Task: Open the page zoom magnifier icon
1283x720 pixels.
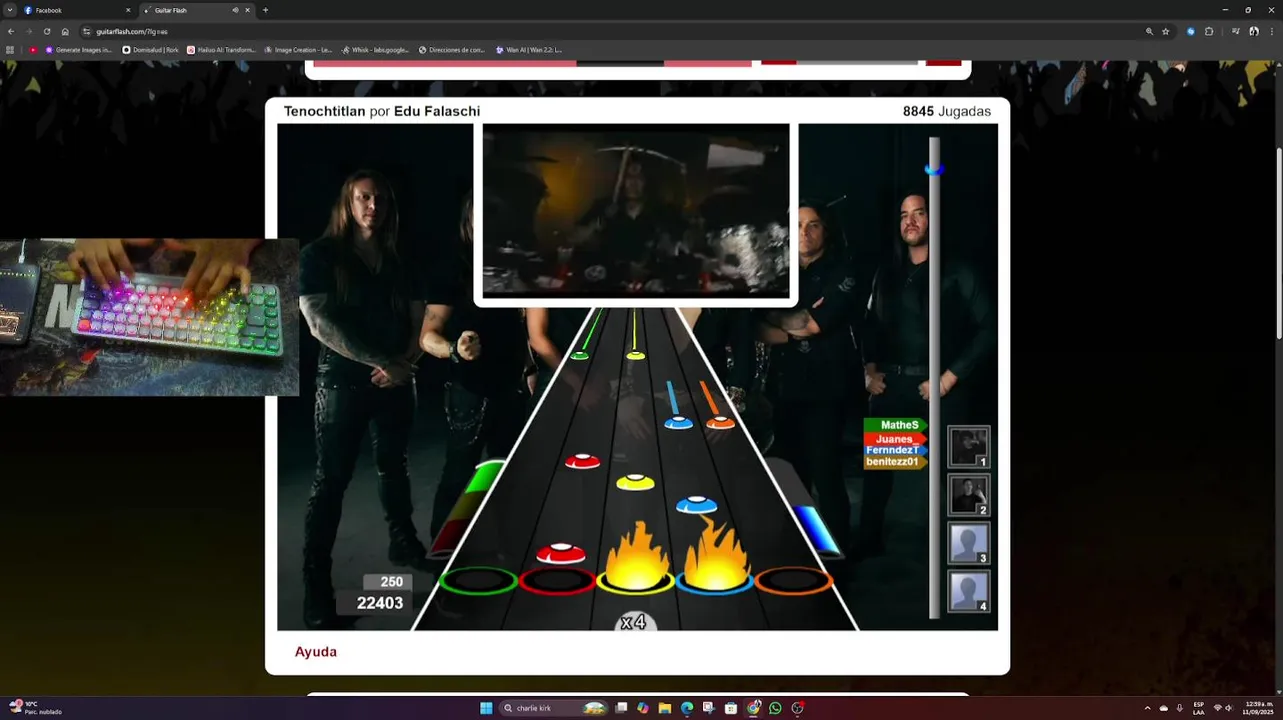Action: [x=1149, y=31]
